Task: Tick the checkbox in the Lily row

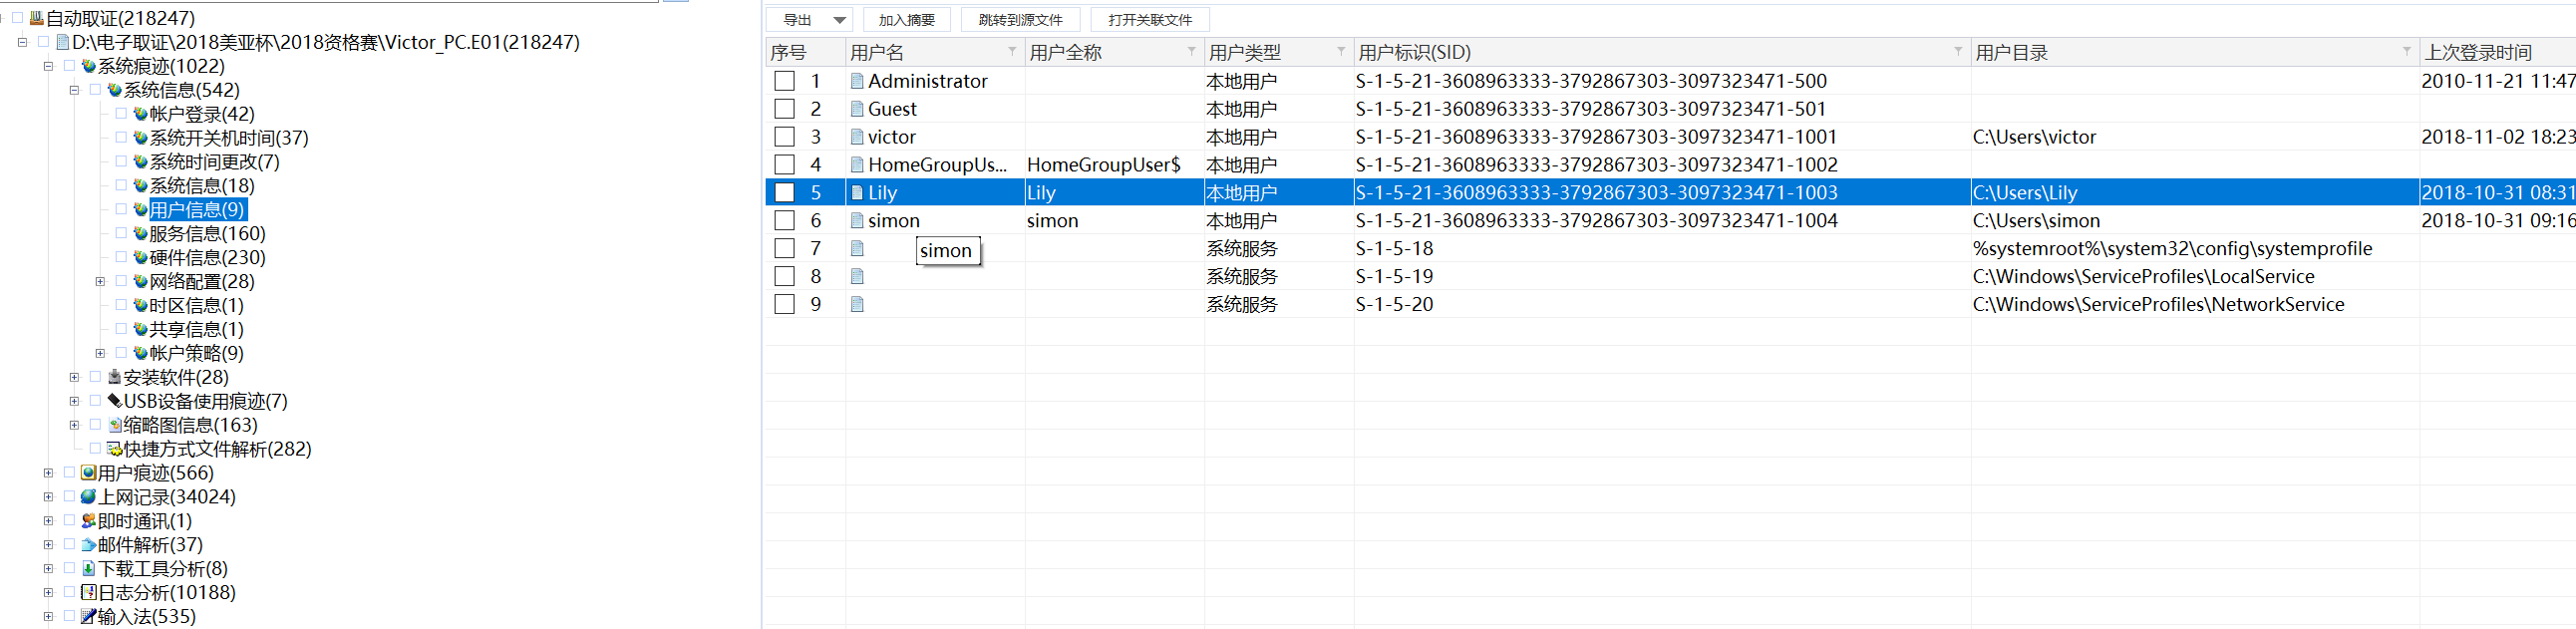Action: pyautogui.click(x=785, y=193)
